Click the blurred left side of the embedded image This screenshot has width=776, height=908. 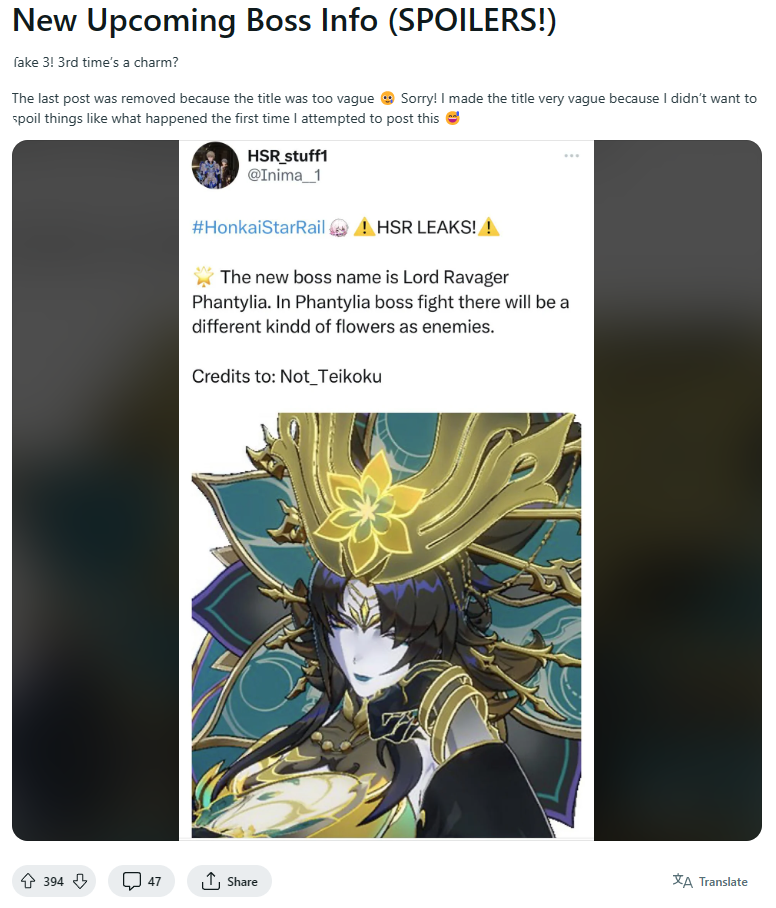click(96, 490)
